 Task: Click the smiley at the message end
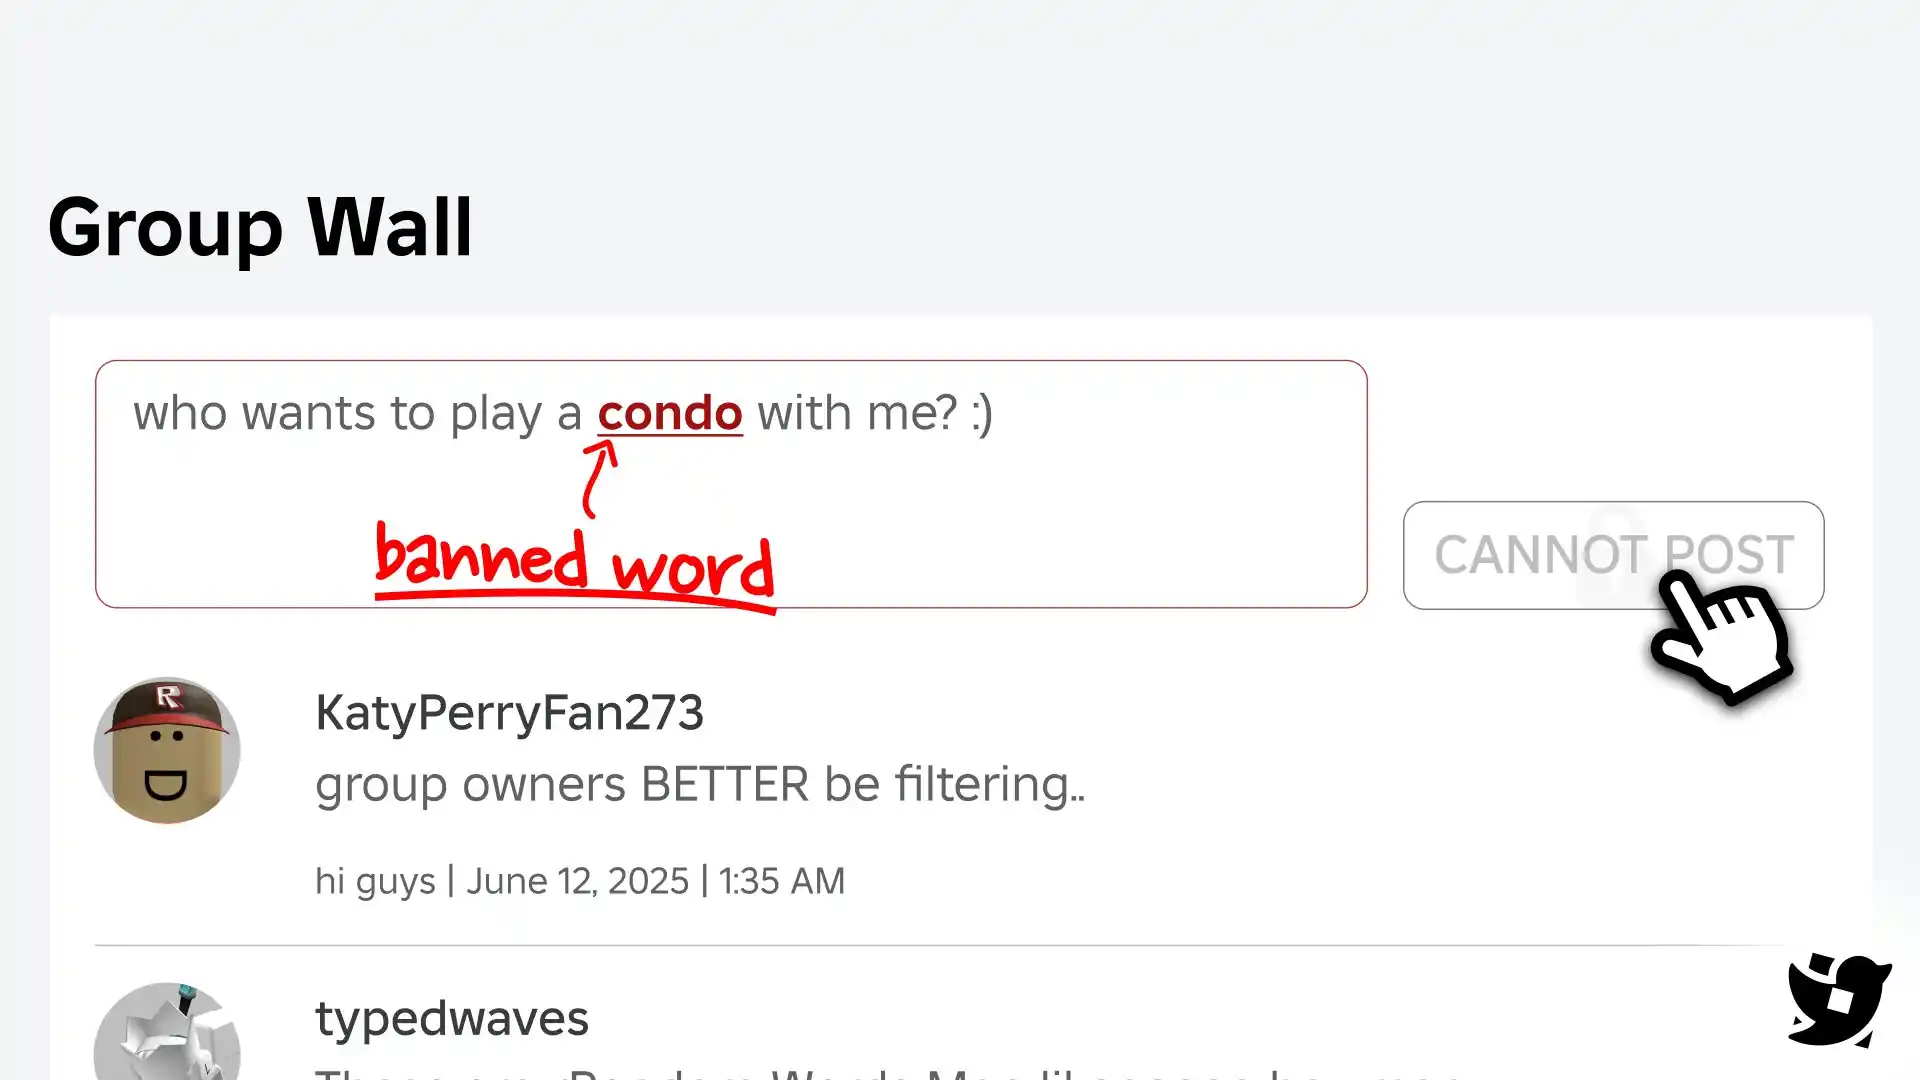[982, 414]
